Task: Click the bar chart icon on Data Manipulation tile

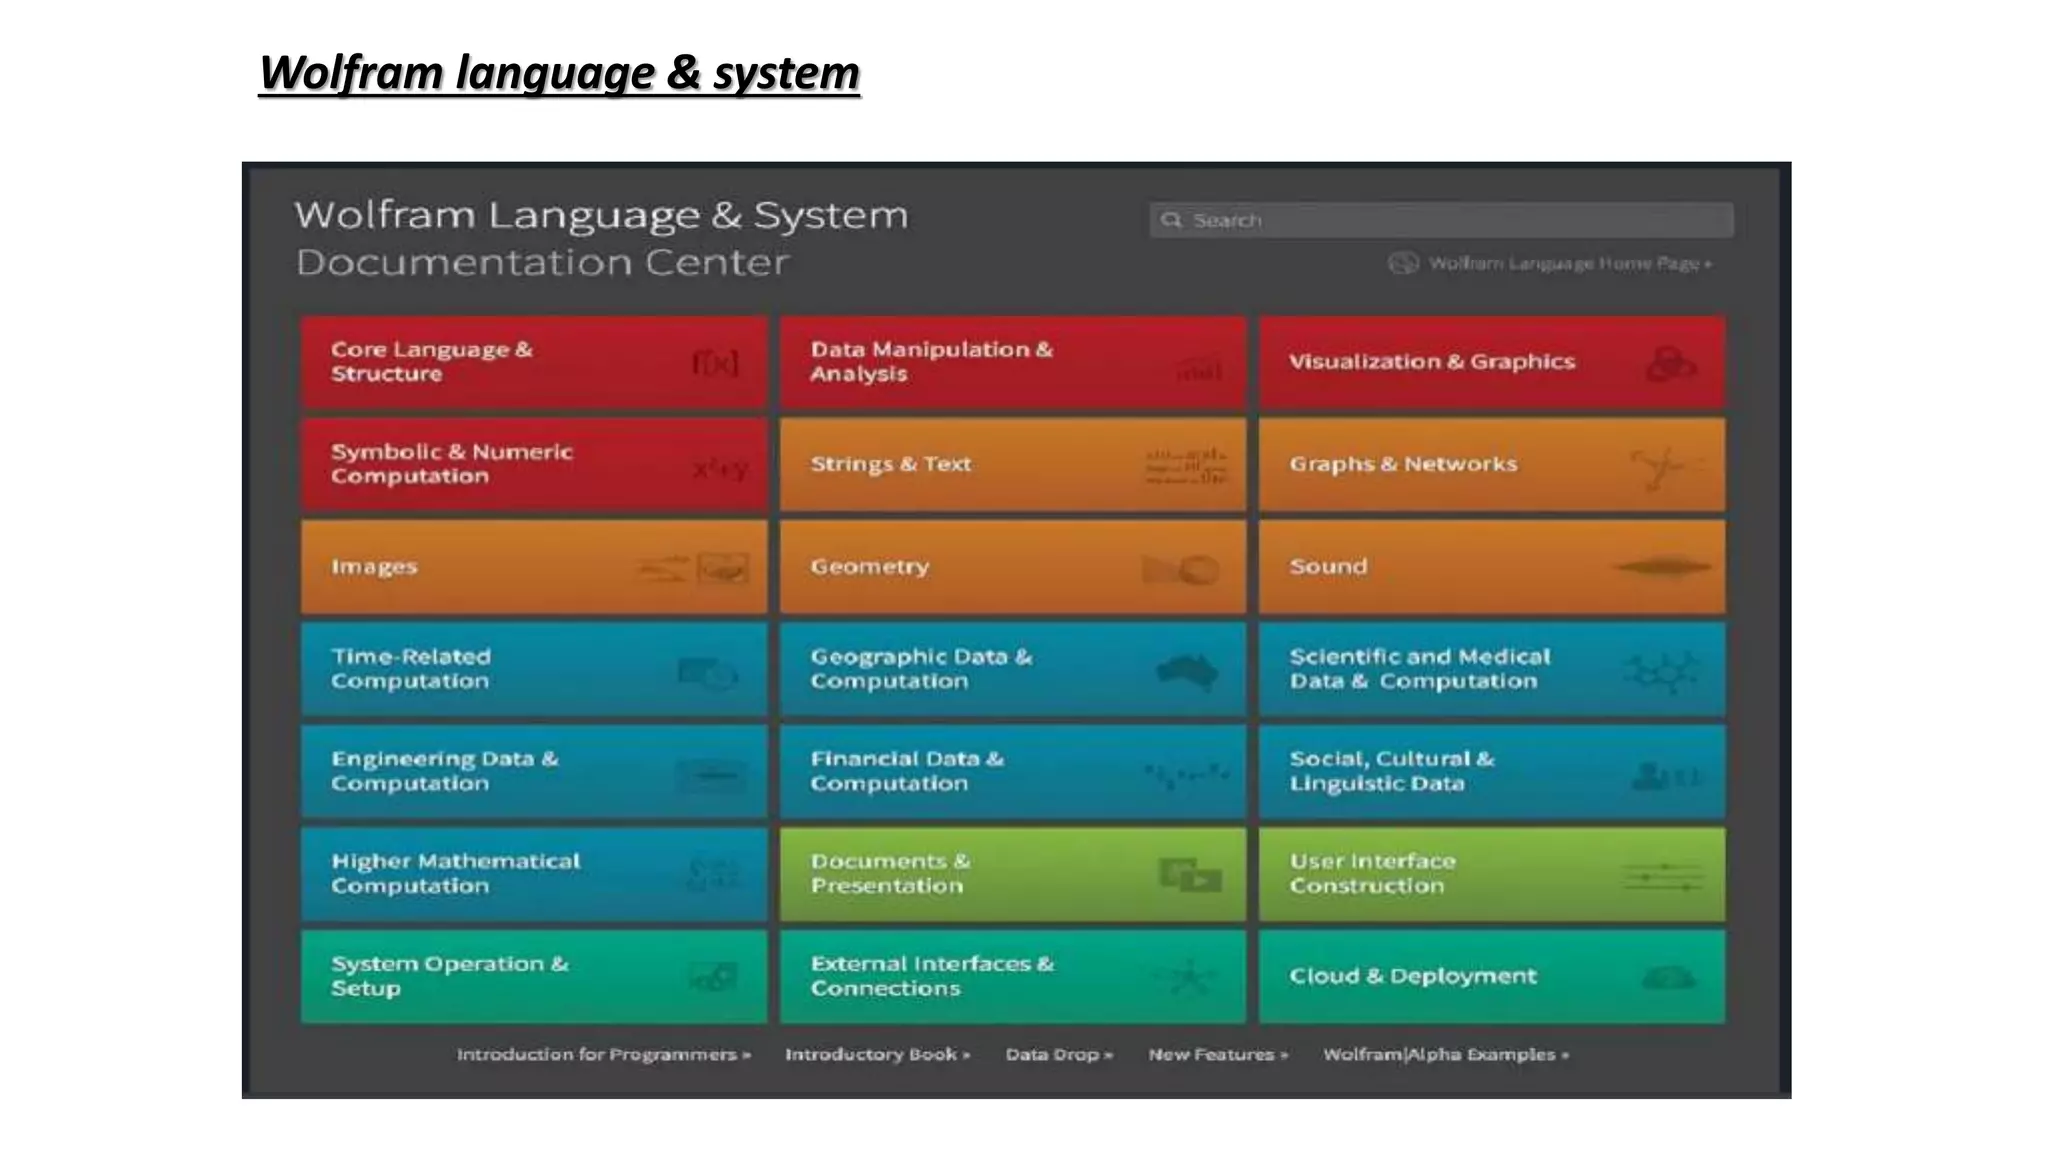Action: (x=1198, y=370)
